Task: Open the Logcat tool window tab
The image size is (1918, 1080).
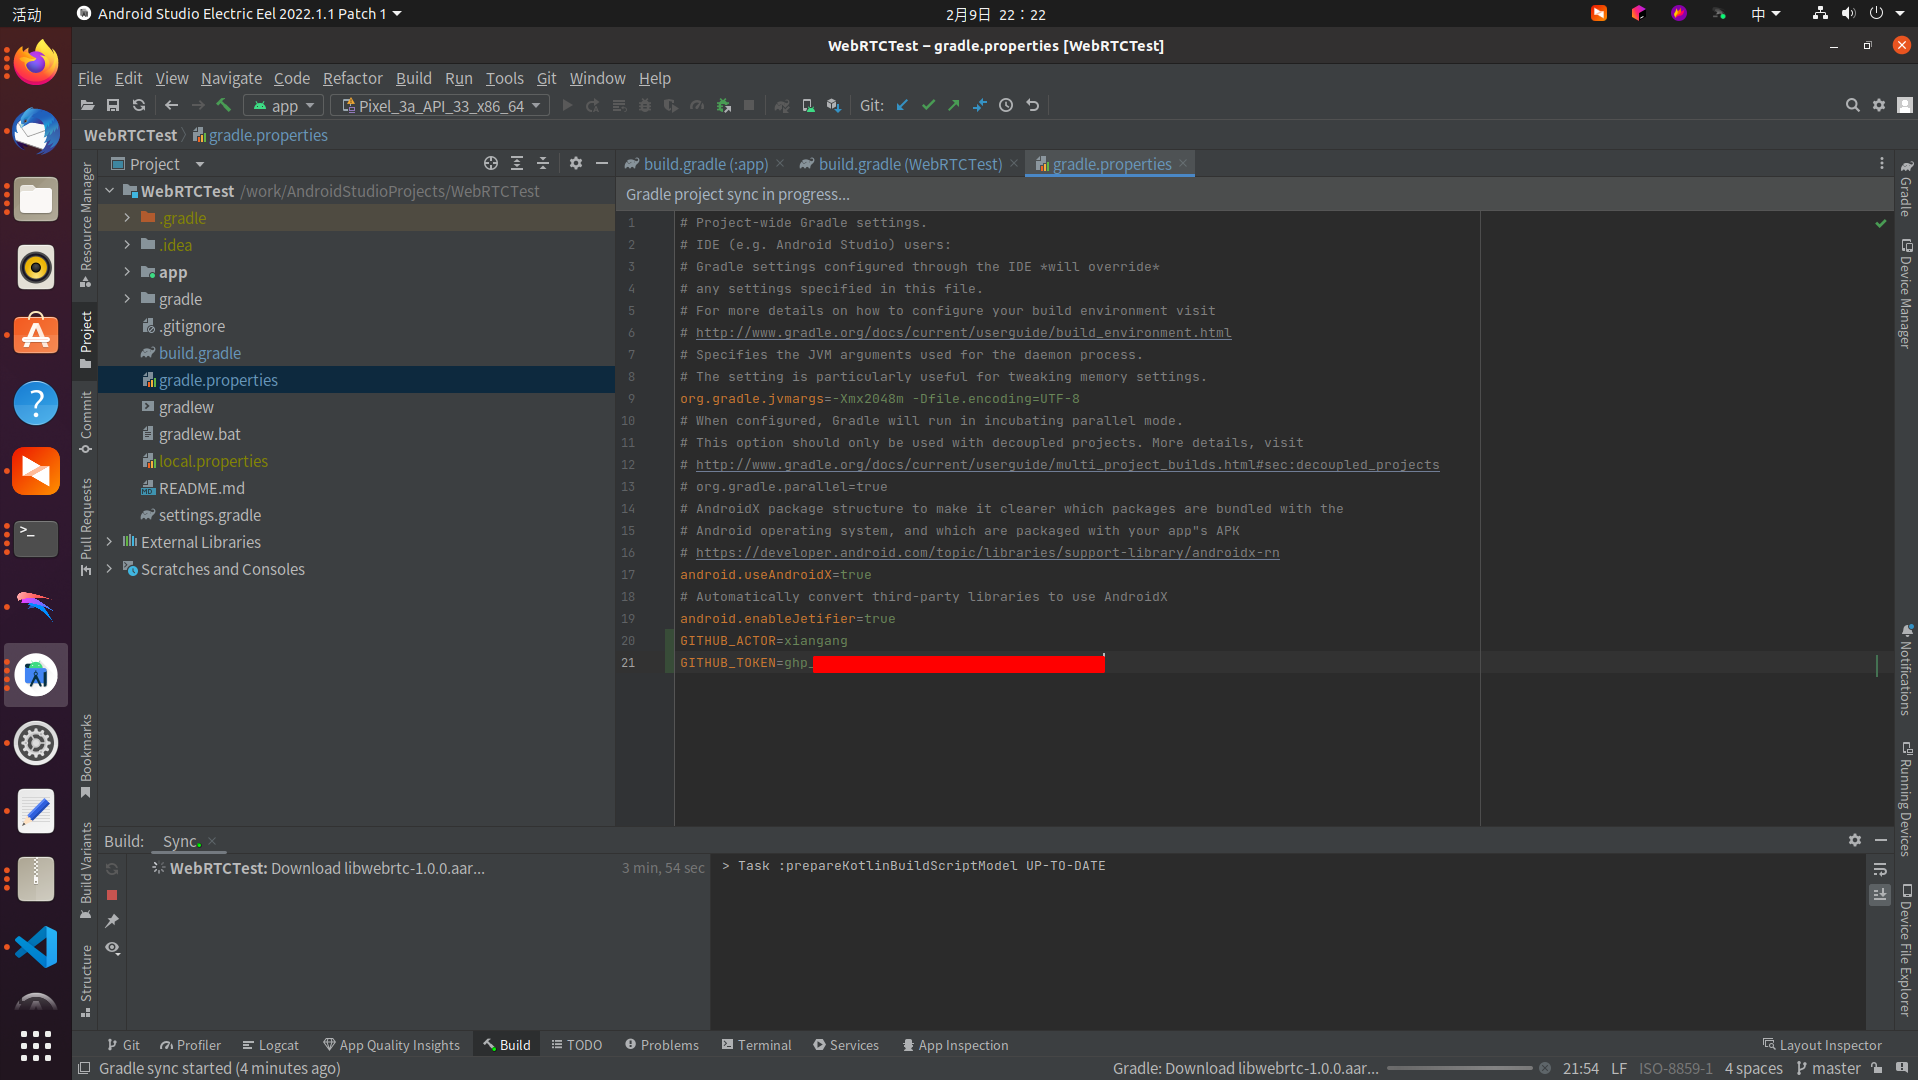Action: [x=270, y=1045]
